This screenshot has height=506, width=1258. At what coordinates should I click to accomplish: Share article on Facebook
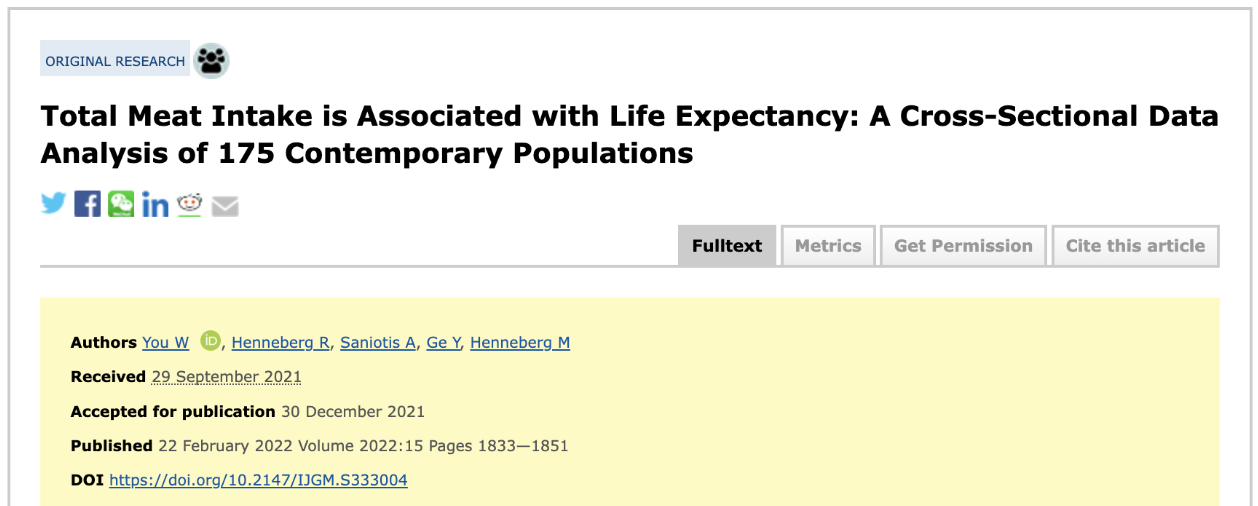point(88,204)
